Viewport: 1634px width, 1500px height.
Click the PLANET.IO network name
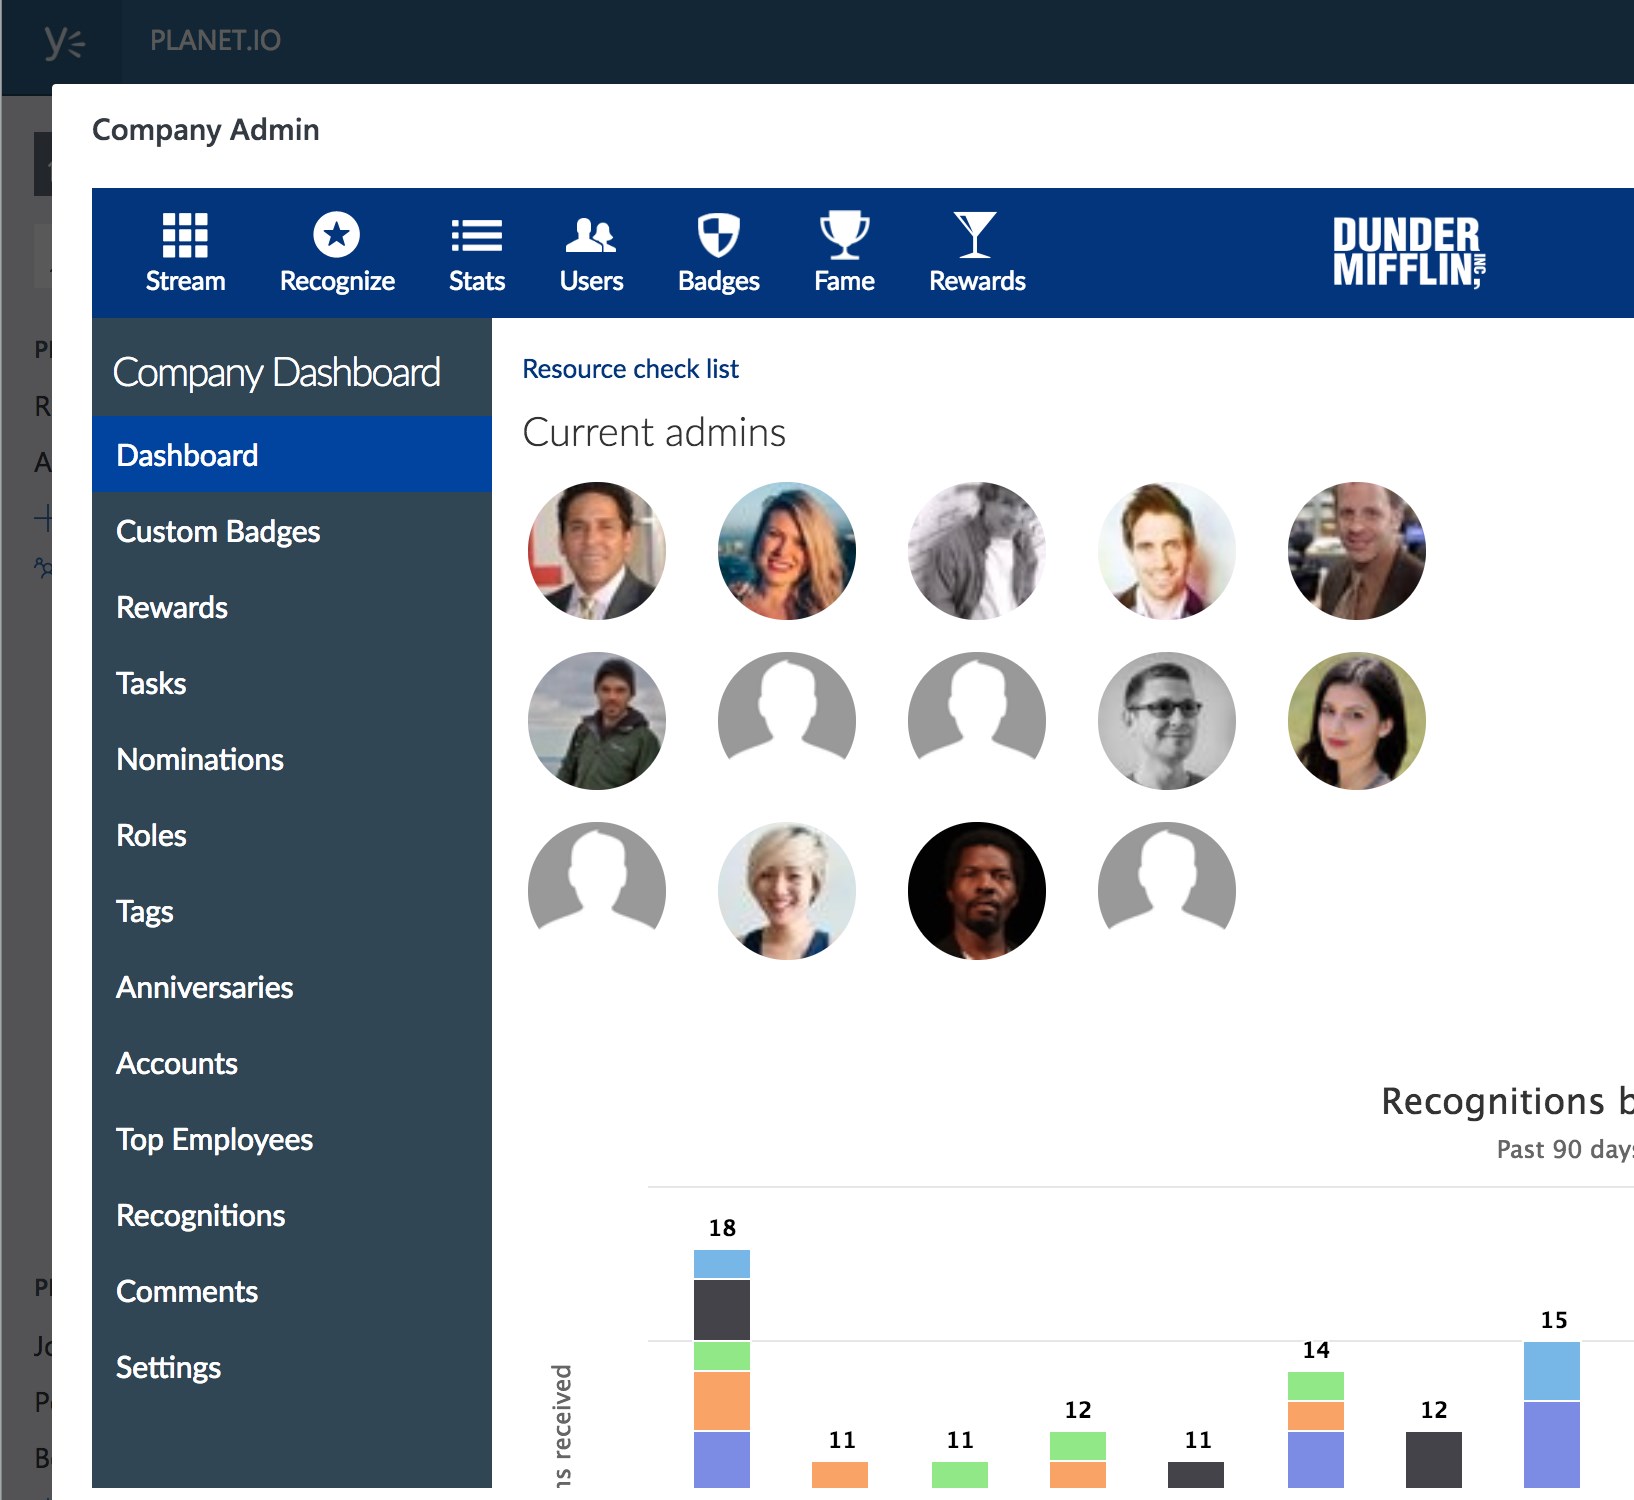pos(215,41)
